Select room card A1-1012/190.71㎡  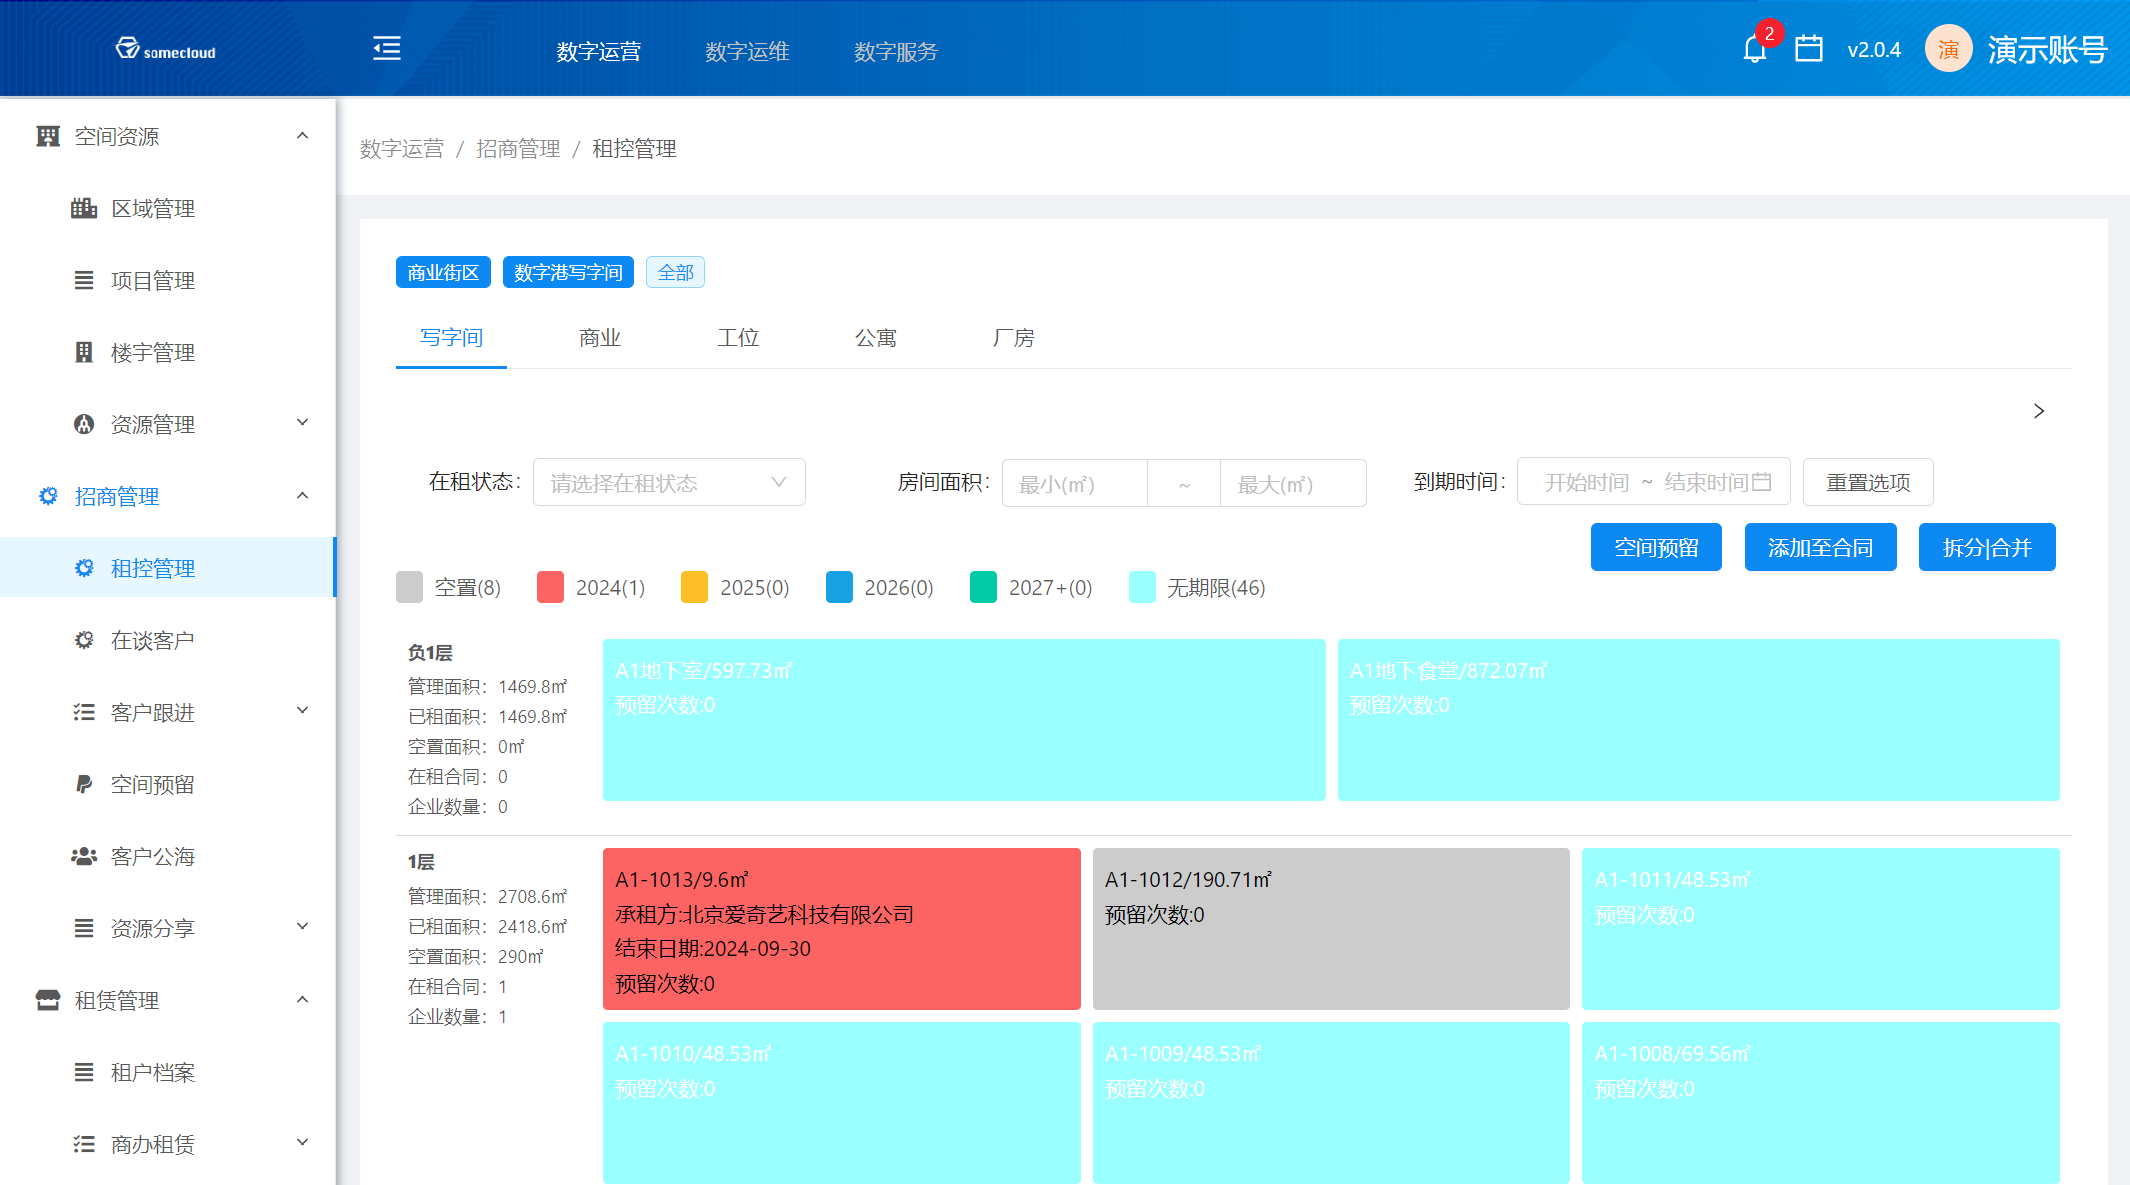click(1331, 929)
